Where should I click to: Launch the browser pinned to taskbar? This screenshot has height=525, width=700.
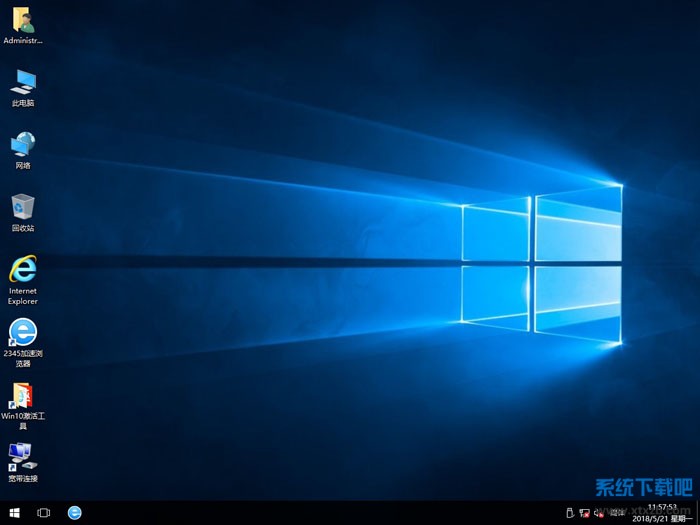pos(75,512)
